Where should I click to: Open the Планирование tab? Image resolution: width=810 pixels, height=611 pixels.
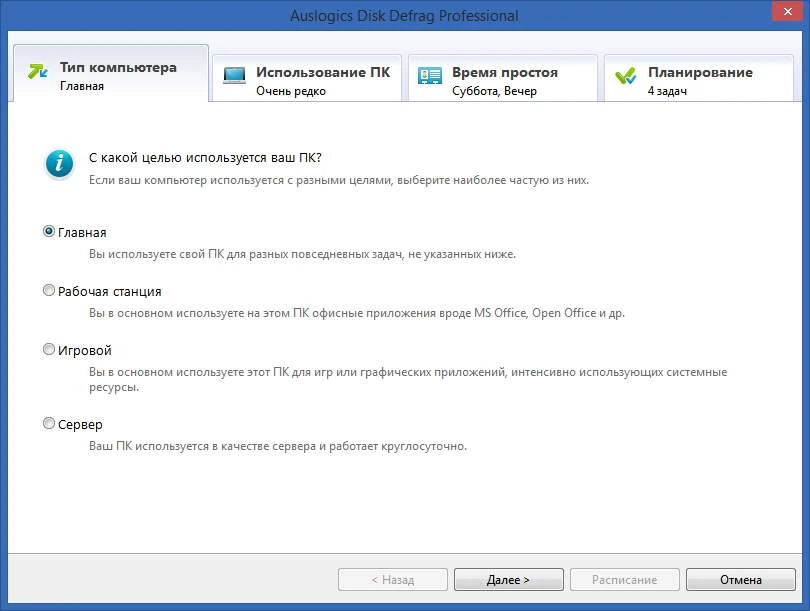(x=698, y=78)
